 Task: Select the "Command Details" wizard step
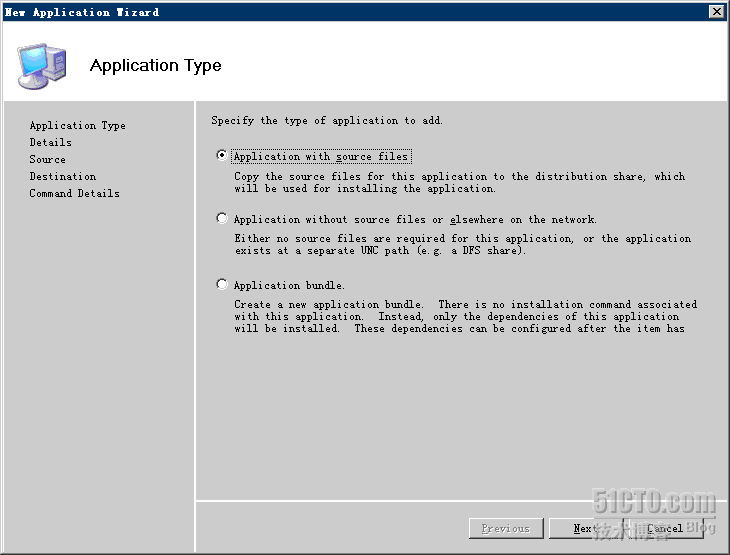74,193
